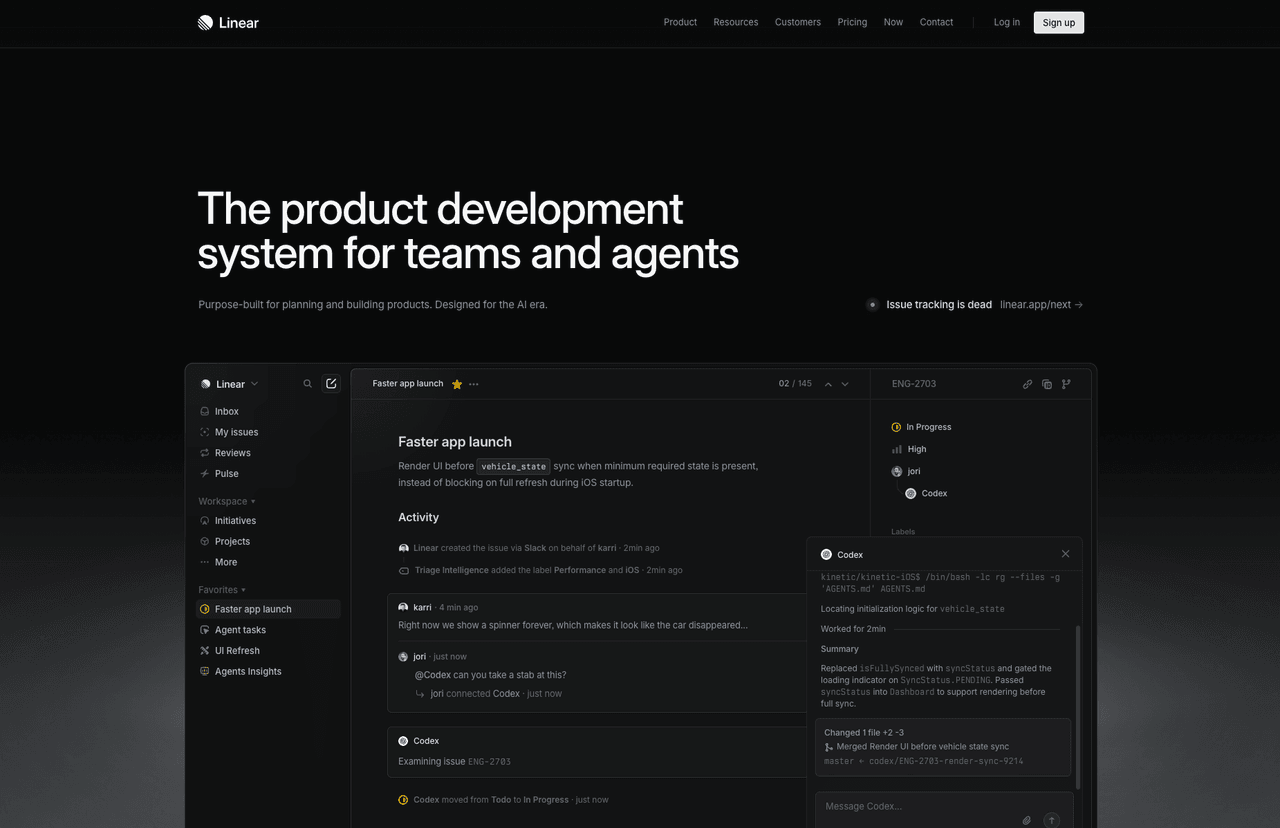Open My issues from the sidebar

pyautogui.click(x=234, y=432)
